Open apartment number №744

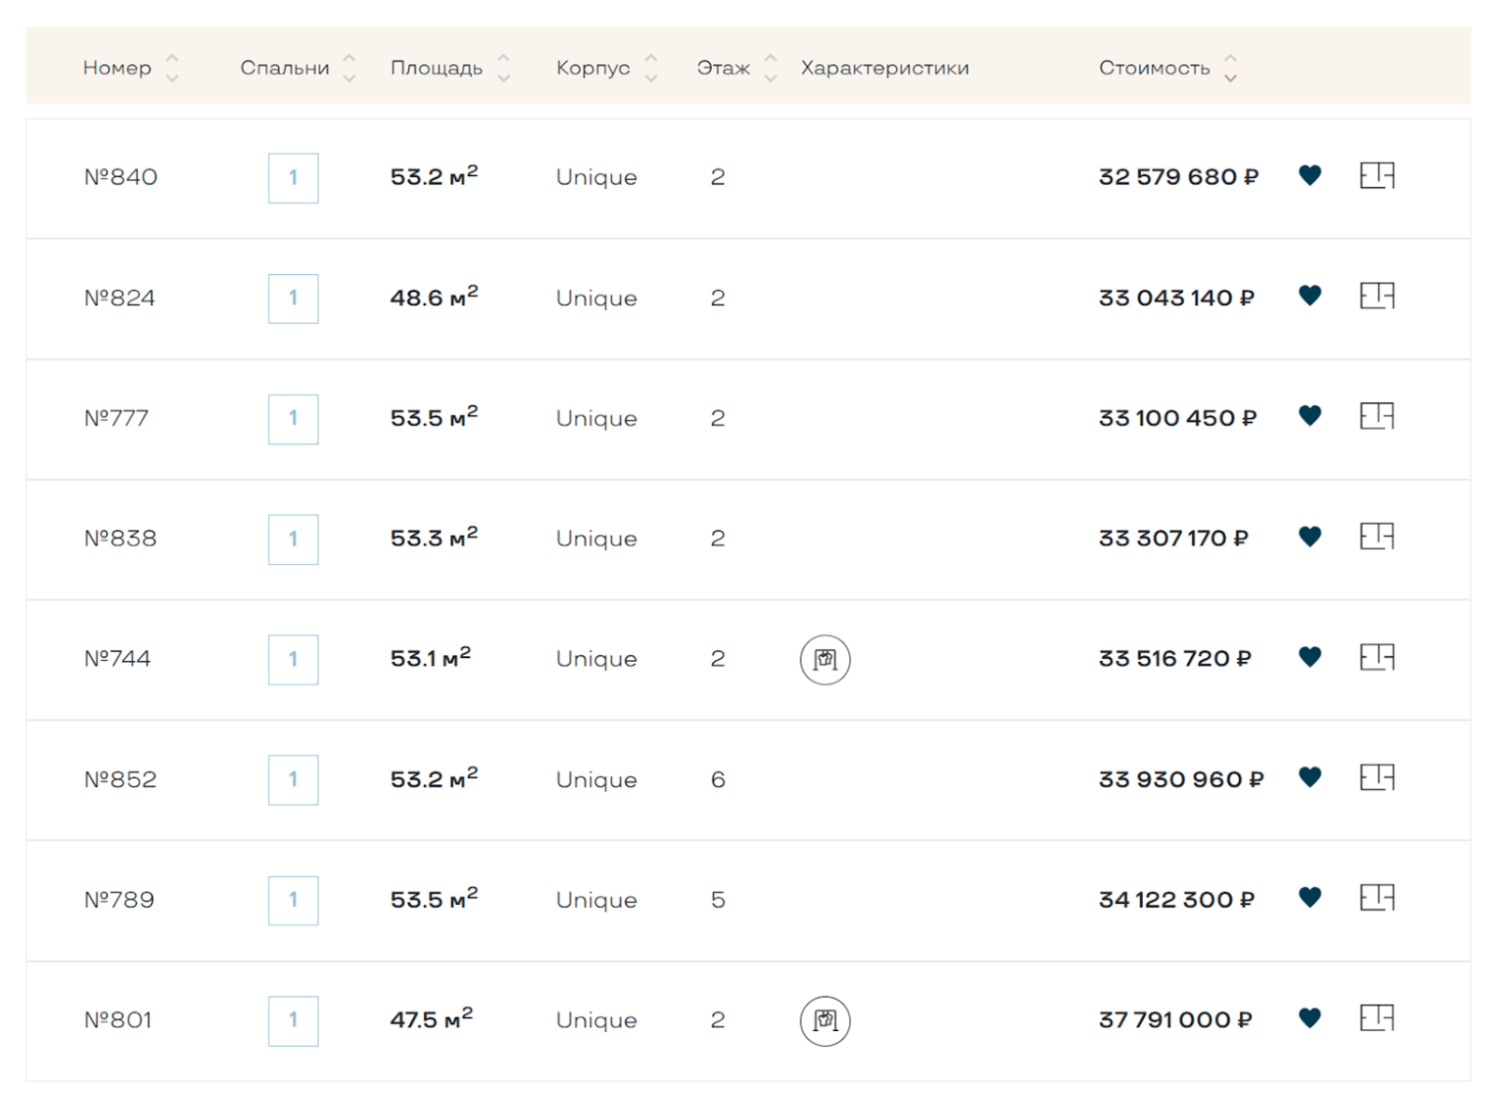point(117,658)
